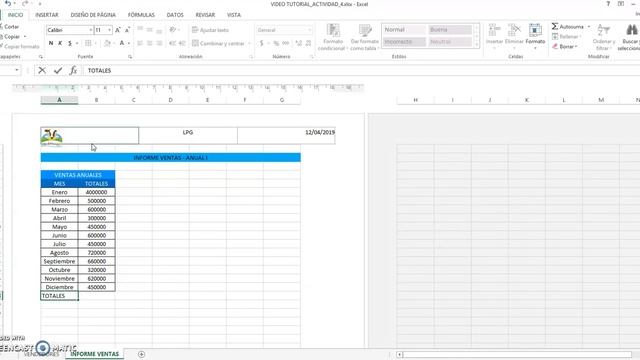Decrease font size with the small A icon
640x360 pixels.
127,30
